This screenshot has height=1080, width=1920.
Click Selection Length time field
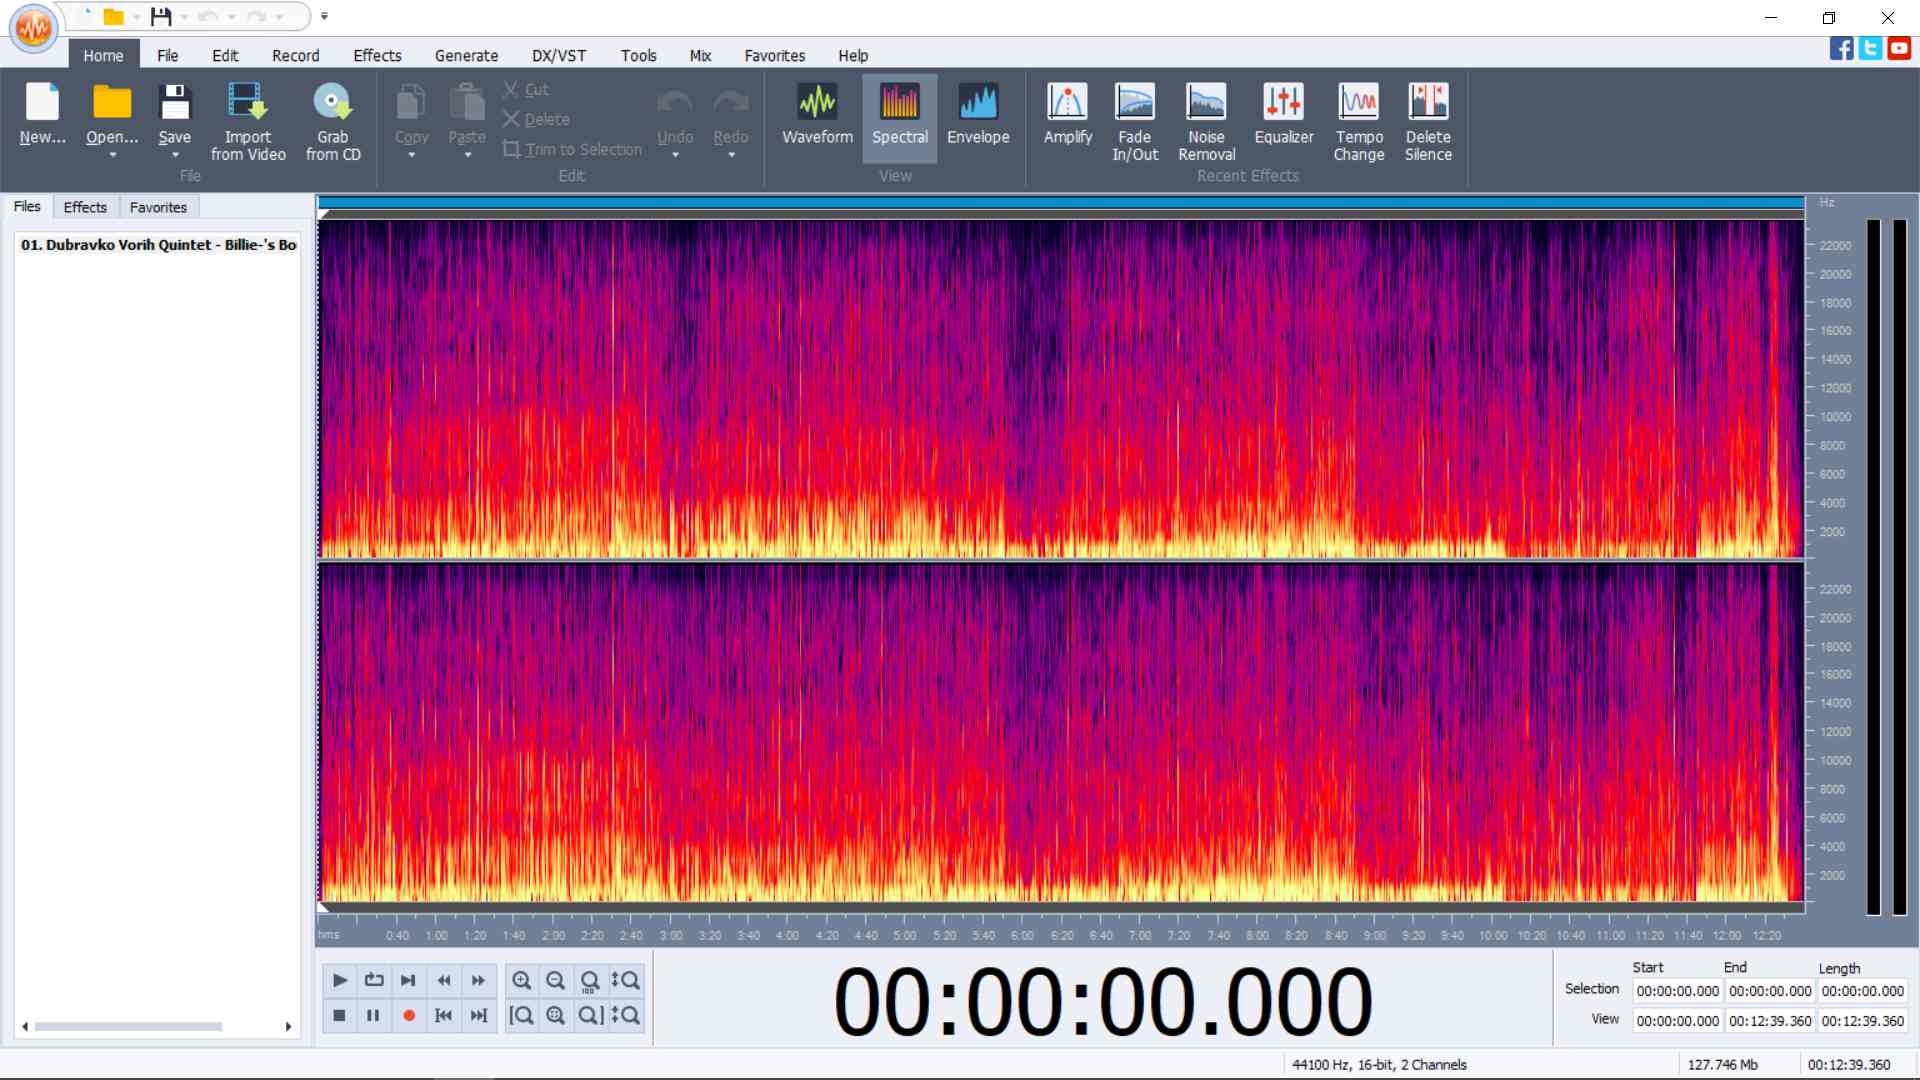pyautogui.click(x=1862, y=991)
